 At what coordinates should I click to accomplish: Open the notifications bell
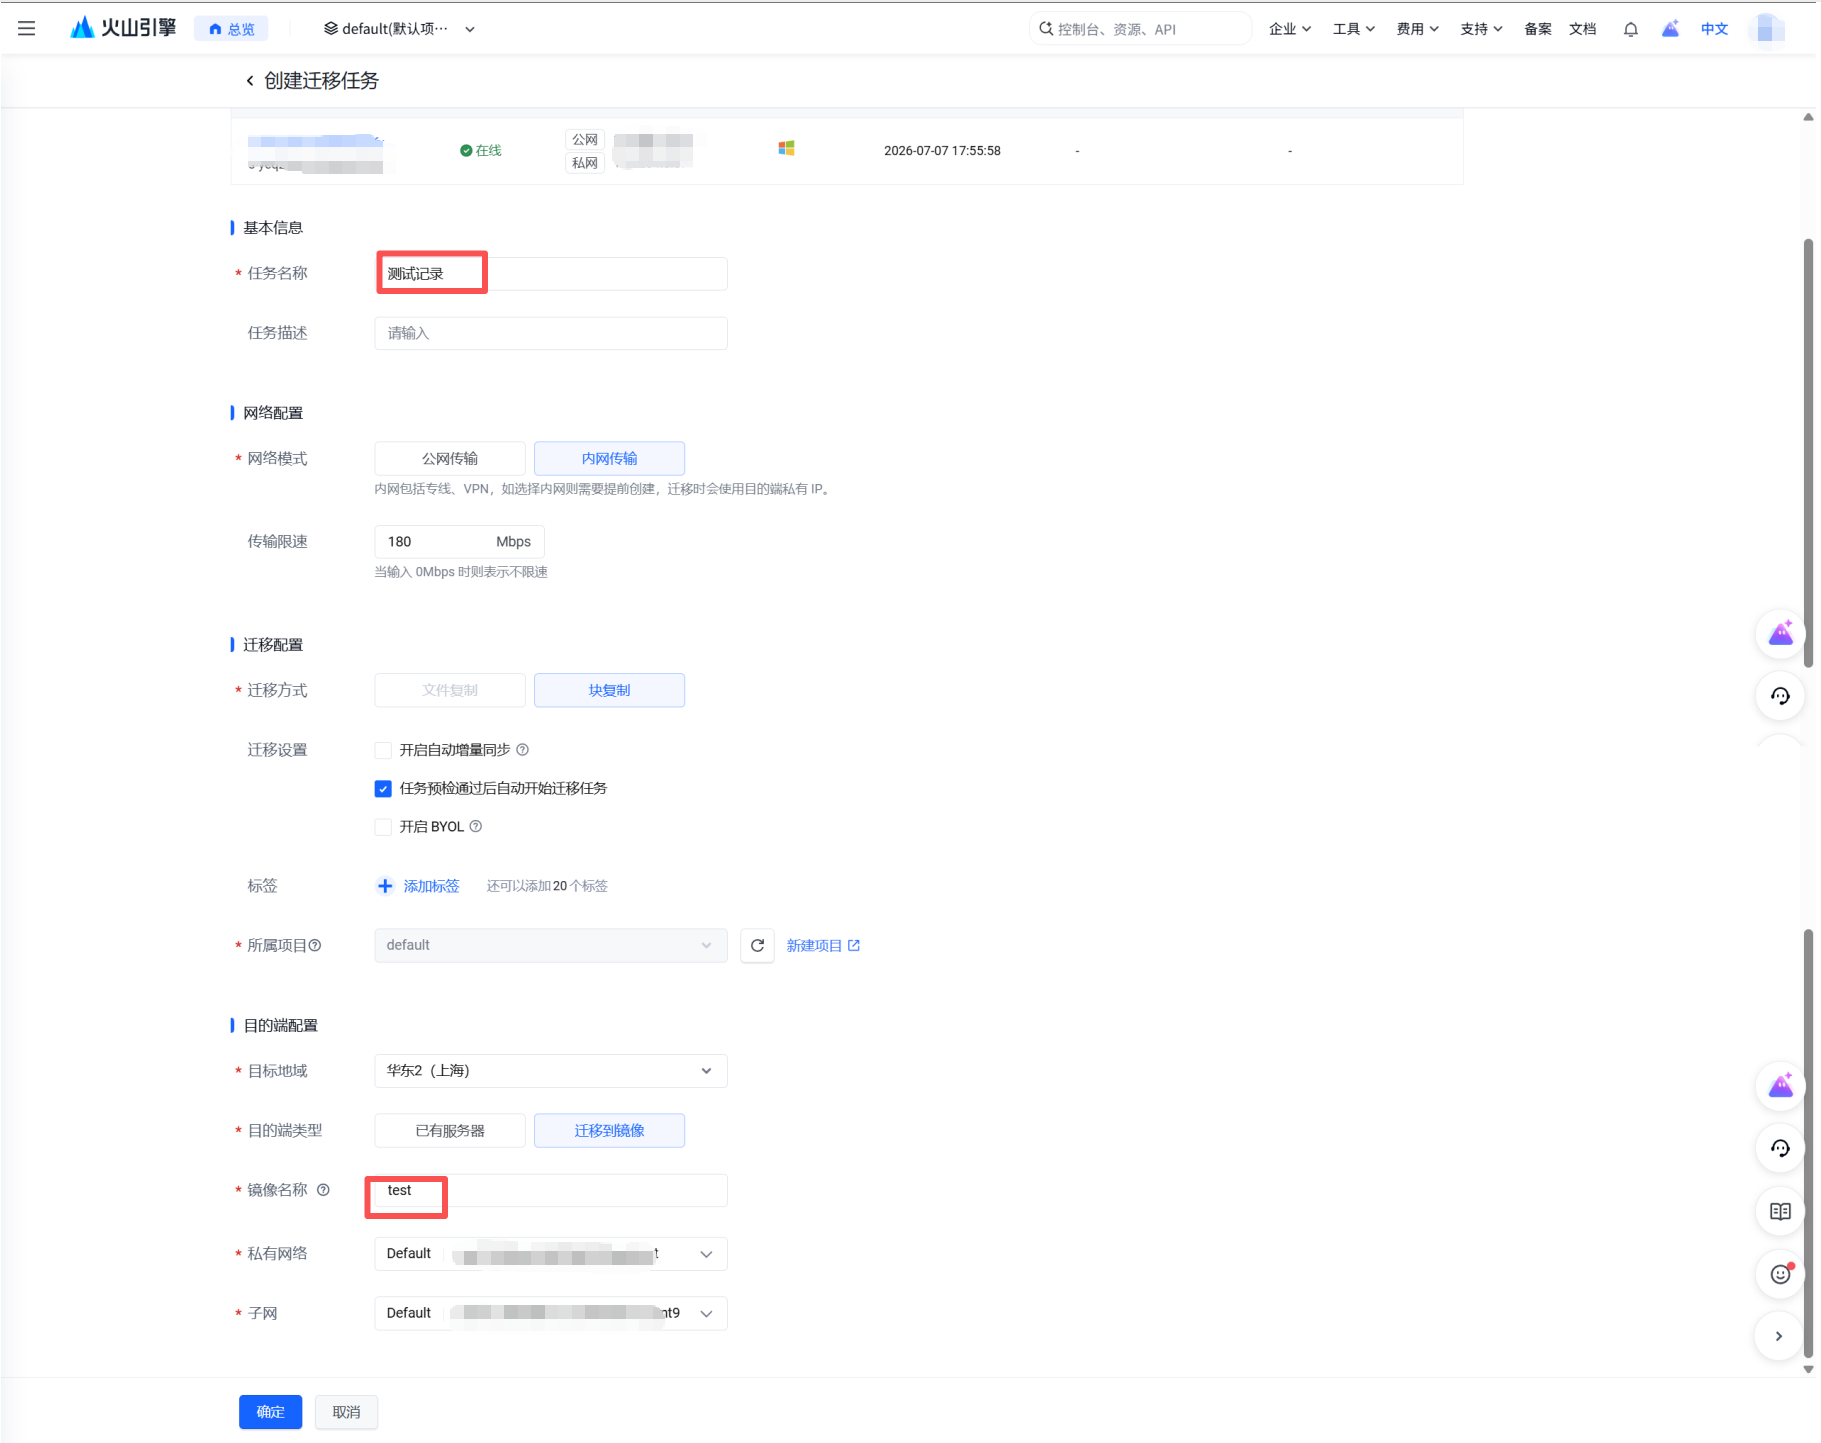point(1631,29)
